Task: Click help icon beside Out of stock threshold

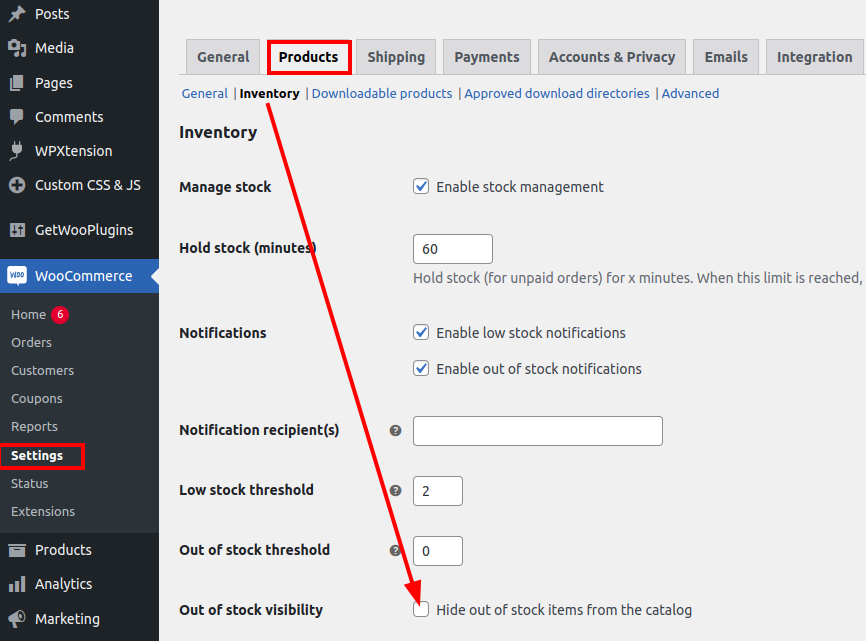Action: click(x=395, y=550)
